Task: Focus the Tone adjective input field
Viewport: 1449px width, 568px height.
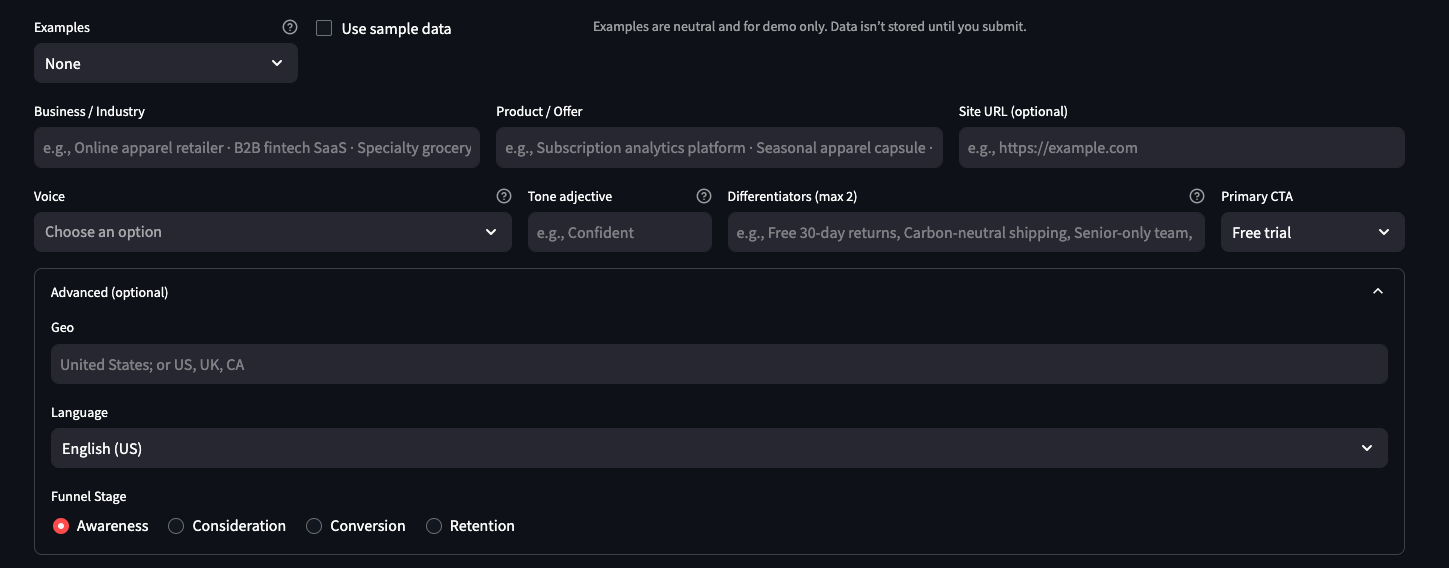Action: pyautogui.click(x=620, y=232)
